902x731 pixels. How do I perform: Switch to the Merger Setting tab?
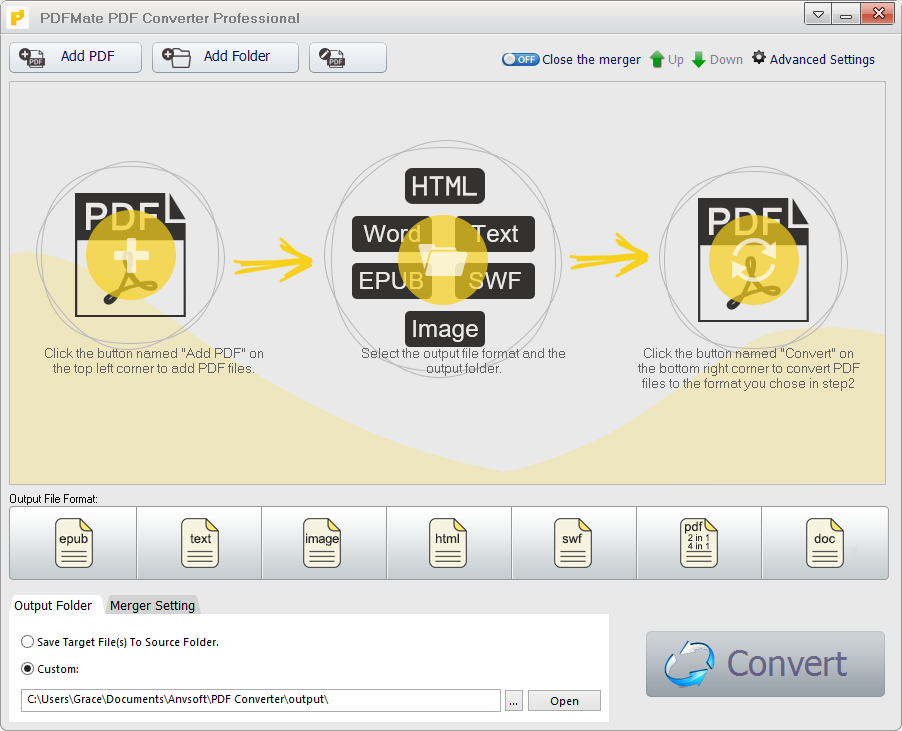[152, 606]
